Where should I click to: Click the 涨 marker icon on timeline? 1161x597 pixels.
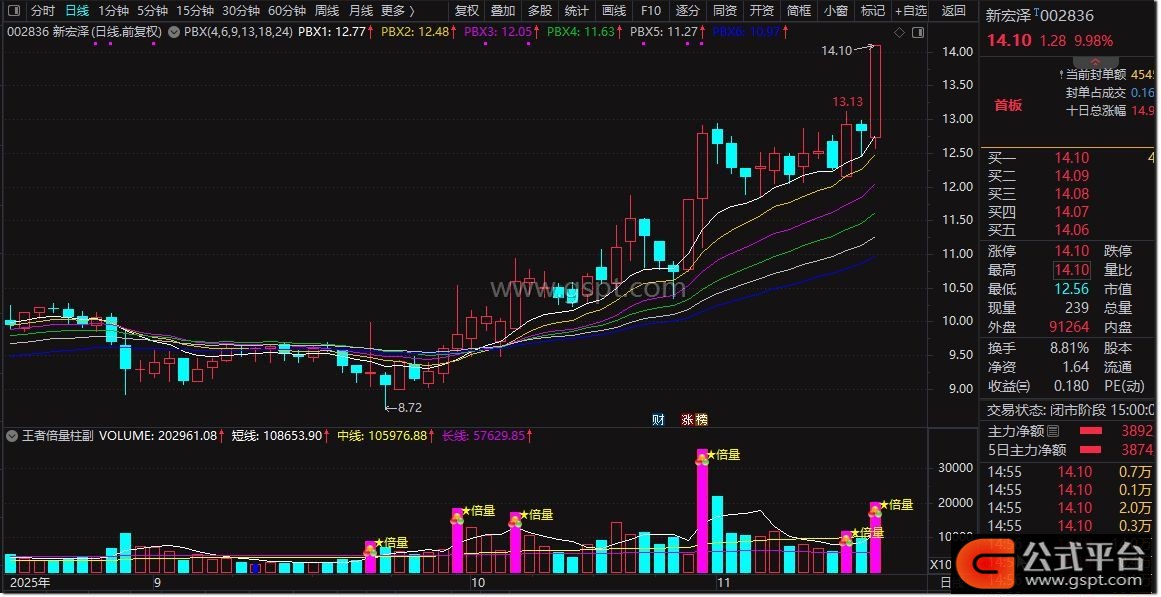[687, 420]
